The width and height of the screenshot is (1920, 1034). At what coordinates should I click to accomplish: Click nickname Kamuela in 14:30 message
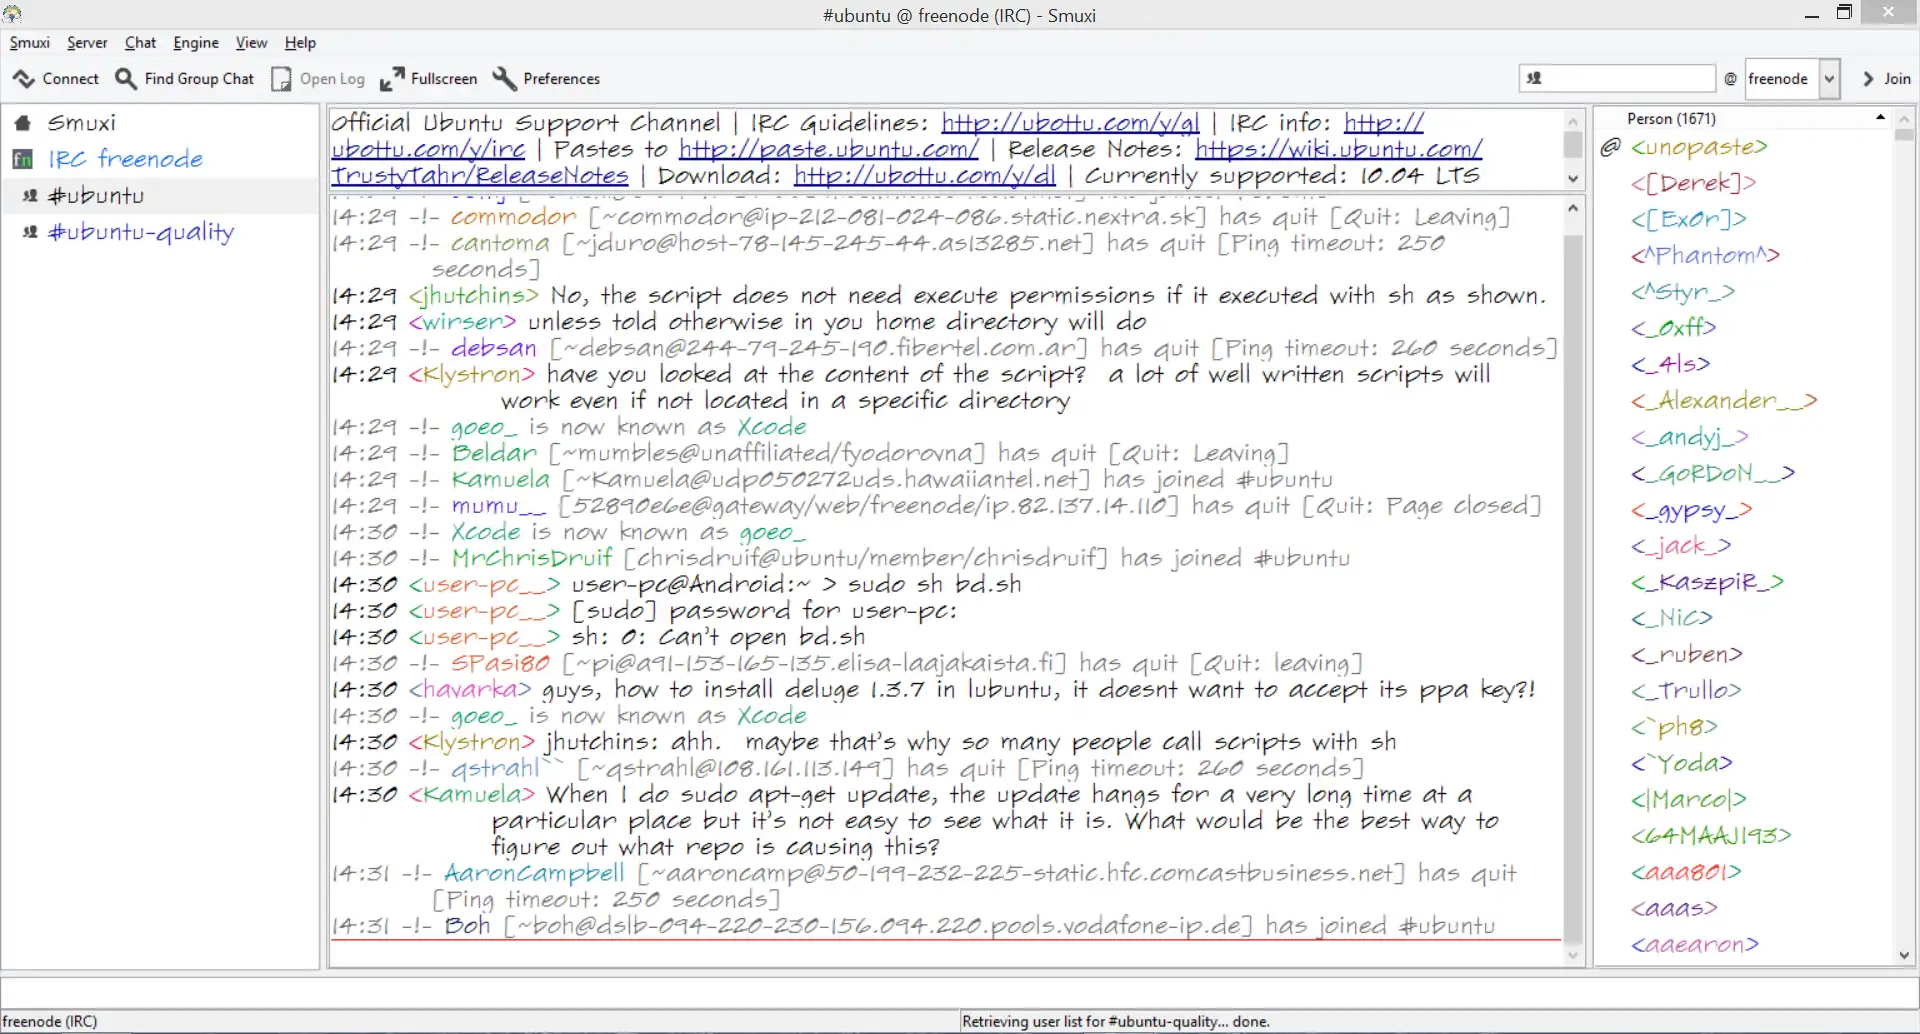click(472, 795)
